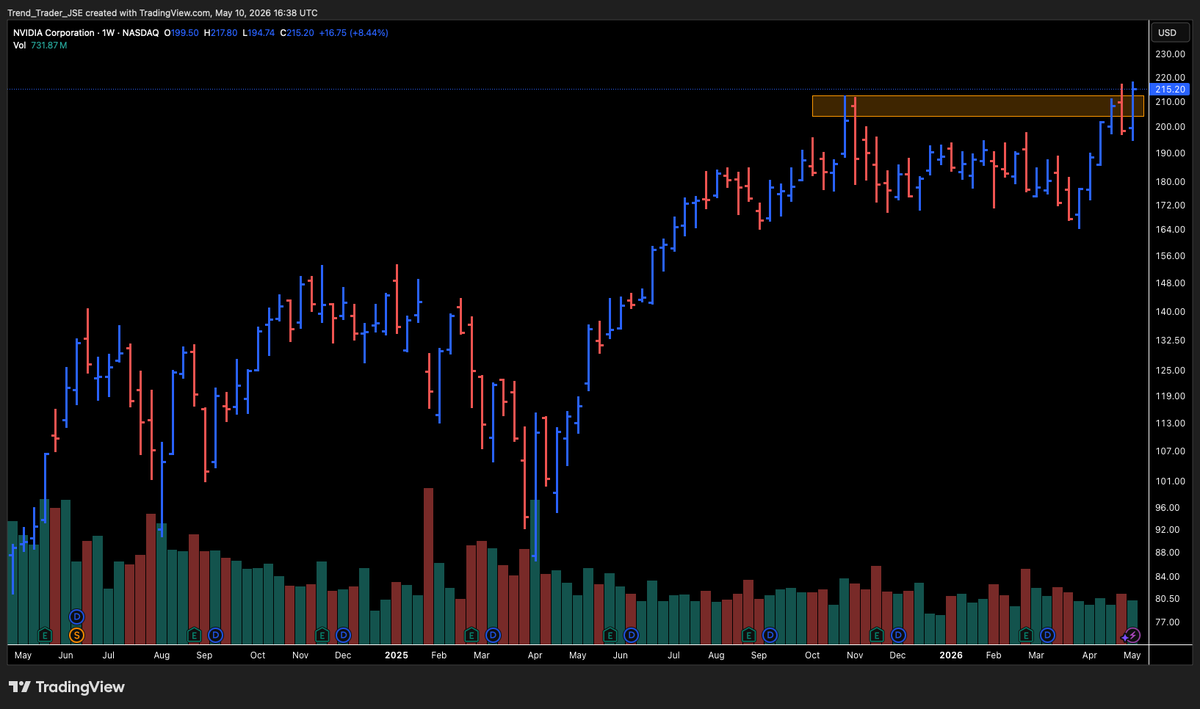
Task: Select the earnings E marker after Nov 2024
Action: click(x=322, y=634)
